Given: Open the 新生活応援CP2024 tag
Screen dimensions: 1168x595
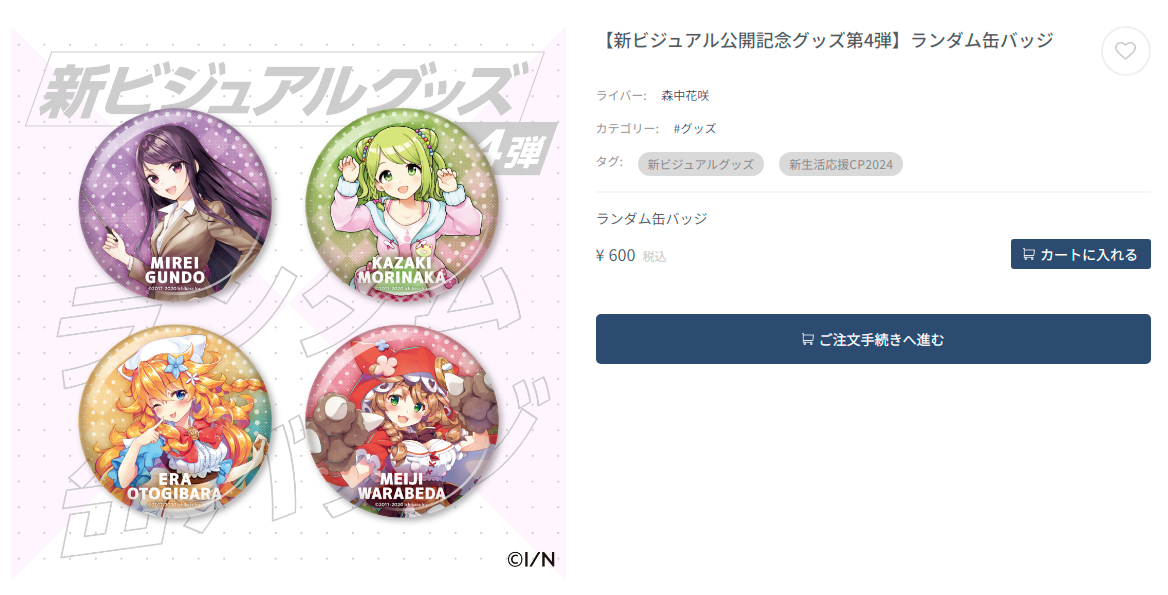Looking at the screenshot, I should (841, 165).
